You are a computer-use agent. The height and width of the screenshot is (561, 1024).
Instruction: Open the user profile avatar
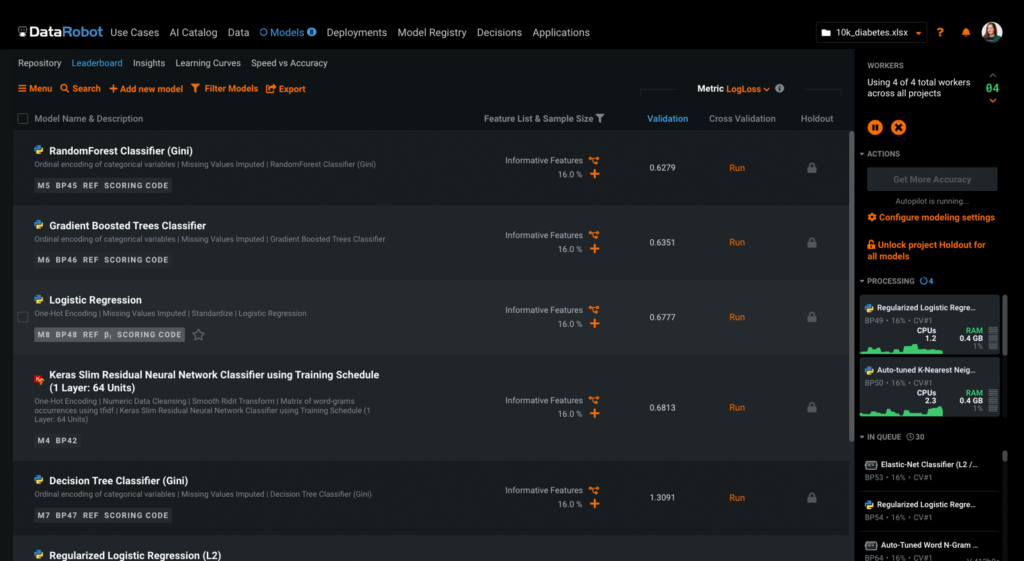click(992, 32)
